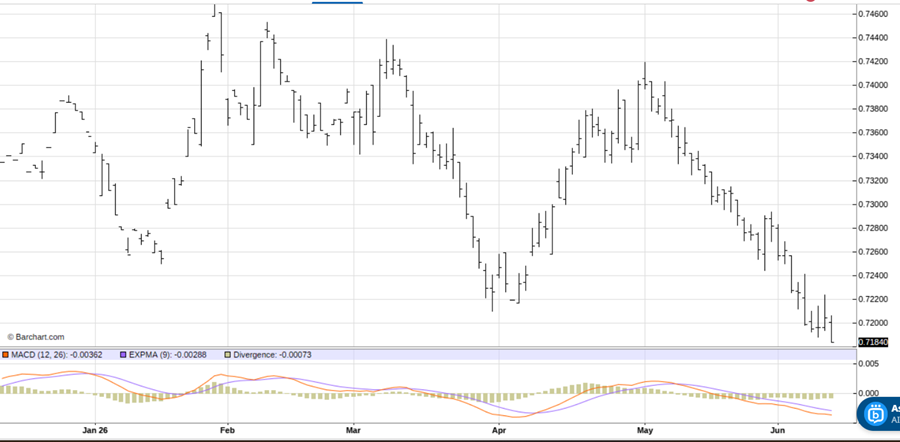The width and height of the screenshot is (900, 442).
Task: Click the 0.72400 price axis label
Action: pos(873,276)
